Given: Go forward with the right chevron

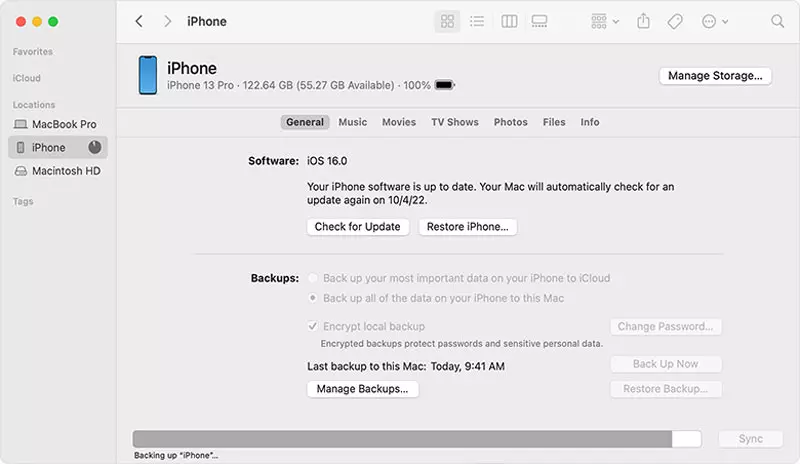Looking at the screenshot, I should coord(167,21).
